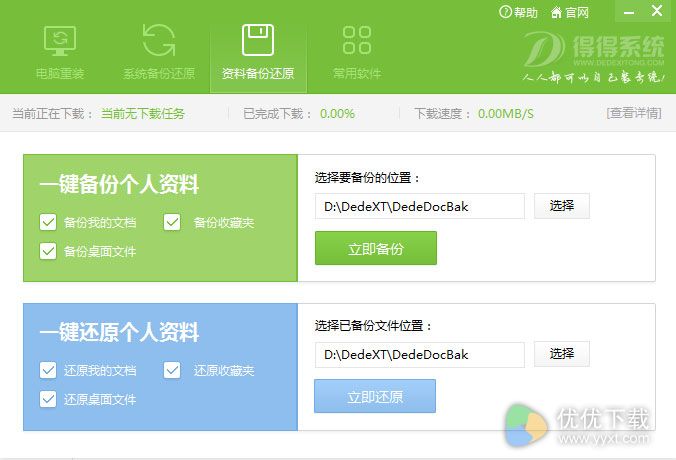Click the 立即备份 green button
The width and height of the screenshot is (676, 460).
tap(376, 248)
